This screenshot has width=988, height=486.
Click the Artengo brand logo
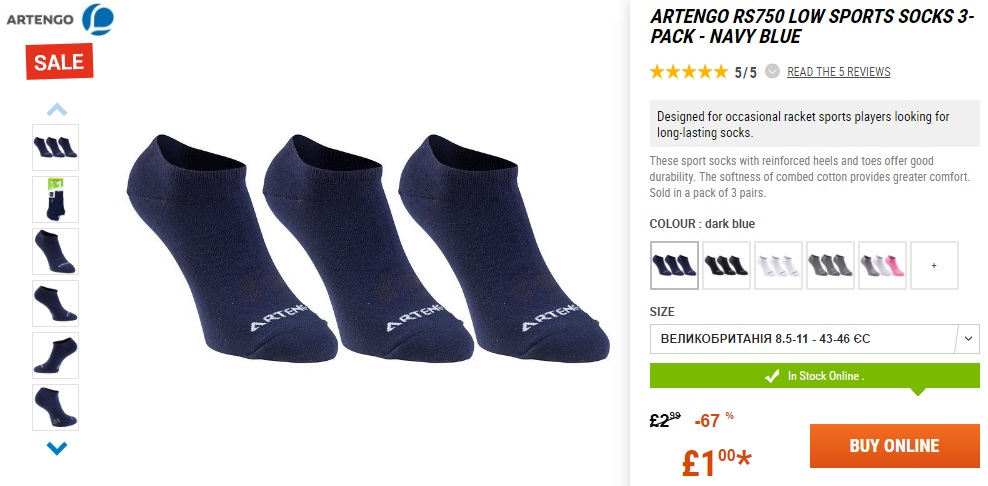pos(59,18)
